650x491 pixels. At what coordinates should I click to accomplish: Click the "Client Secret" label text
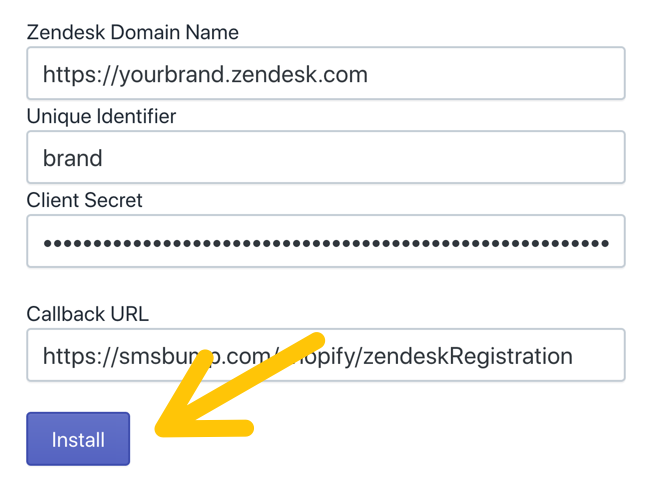coord(85,200)
